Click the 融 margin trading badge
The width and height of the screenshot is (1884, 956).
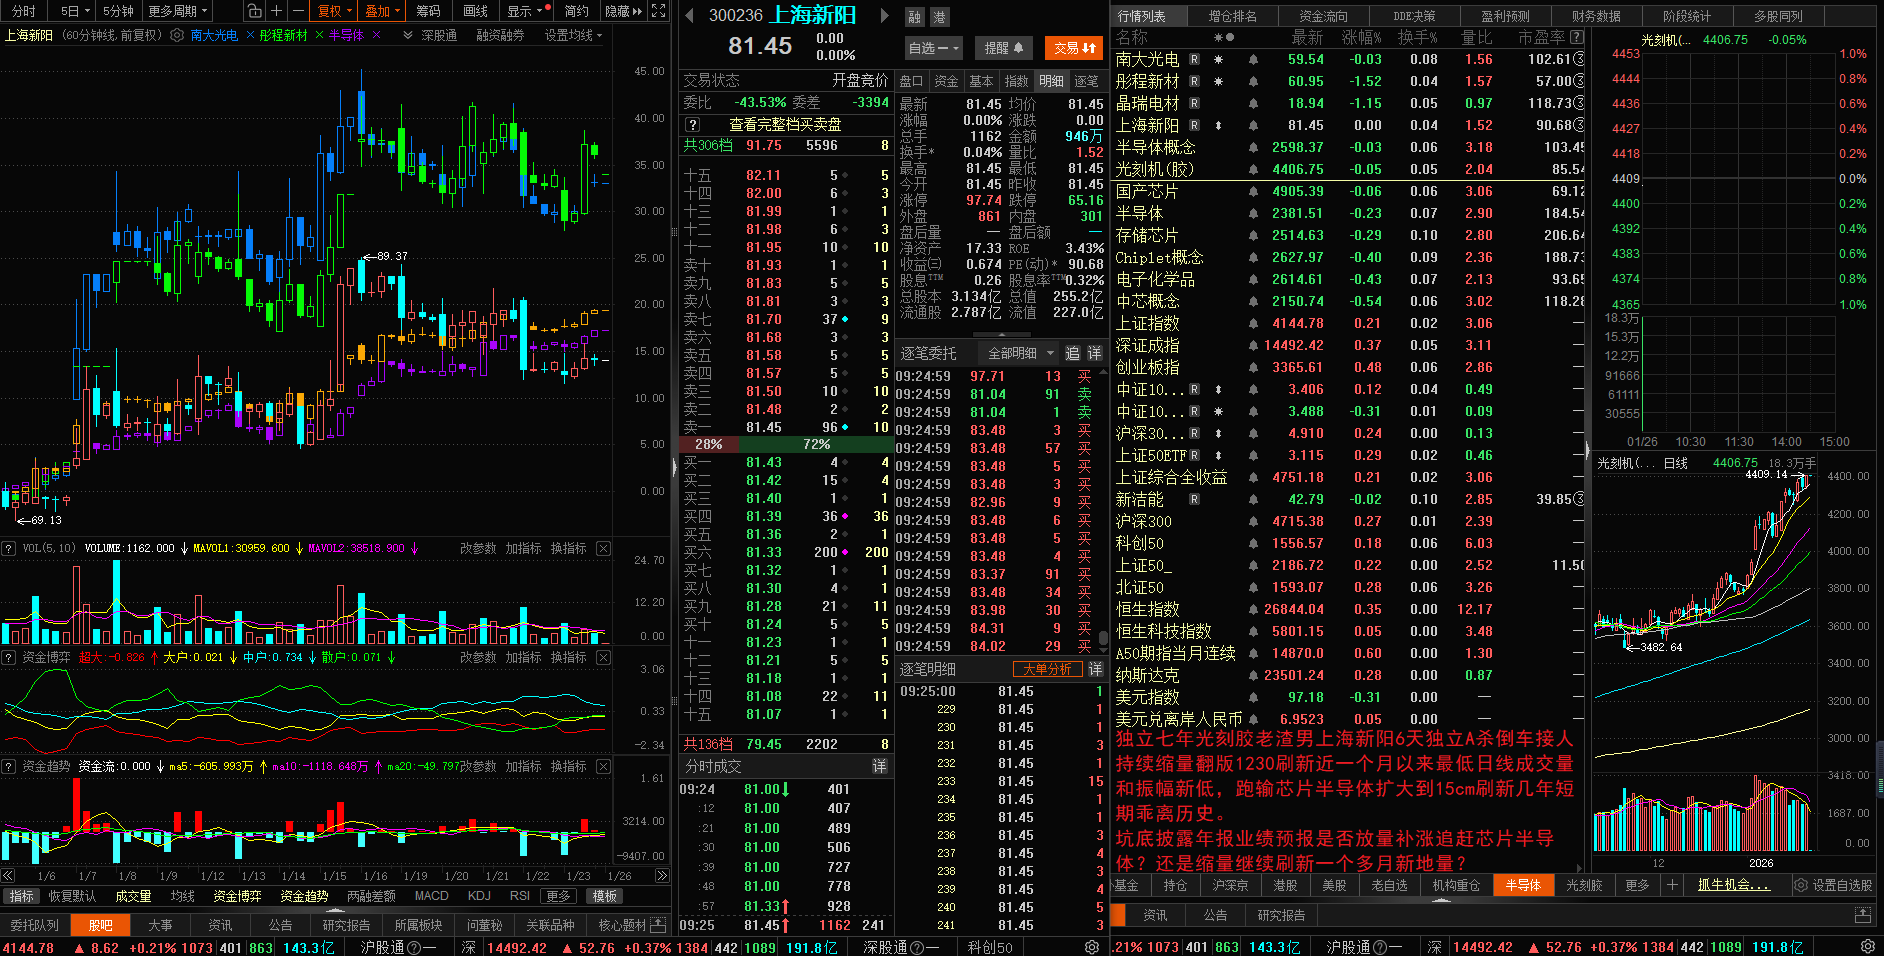pyautogui.click(x=915, y=17)
